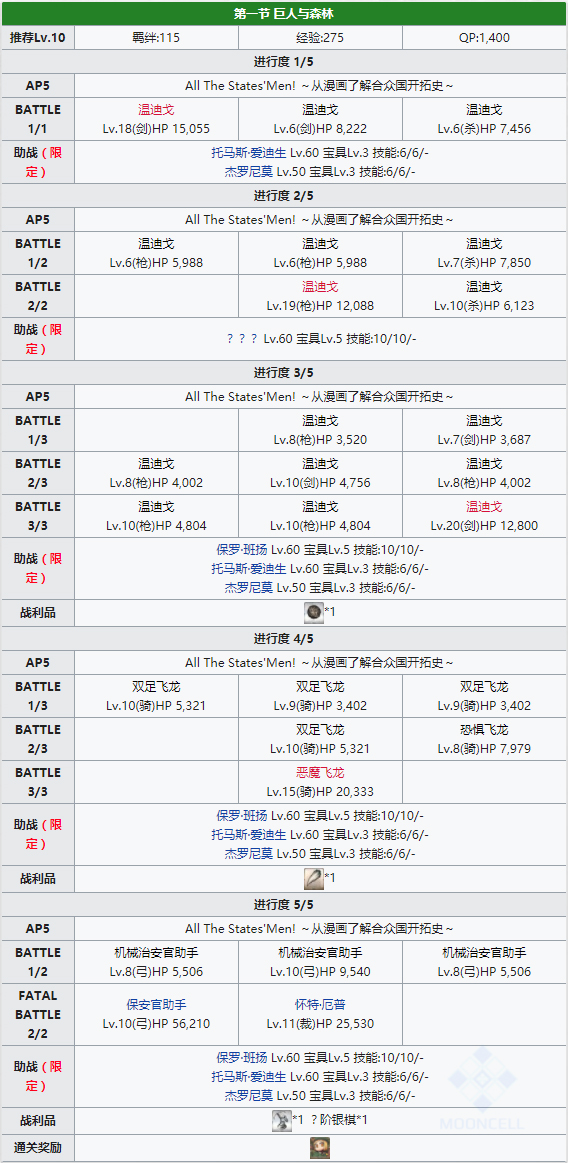
Task: Open red link 温迪戈 above Lv.19(枪)HP 12,088
Action: [x=320, y=287]
